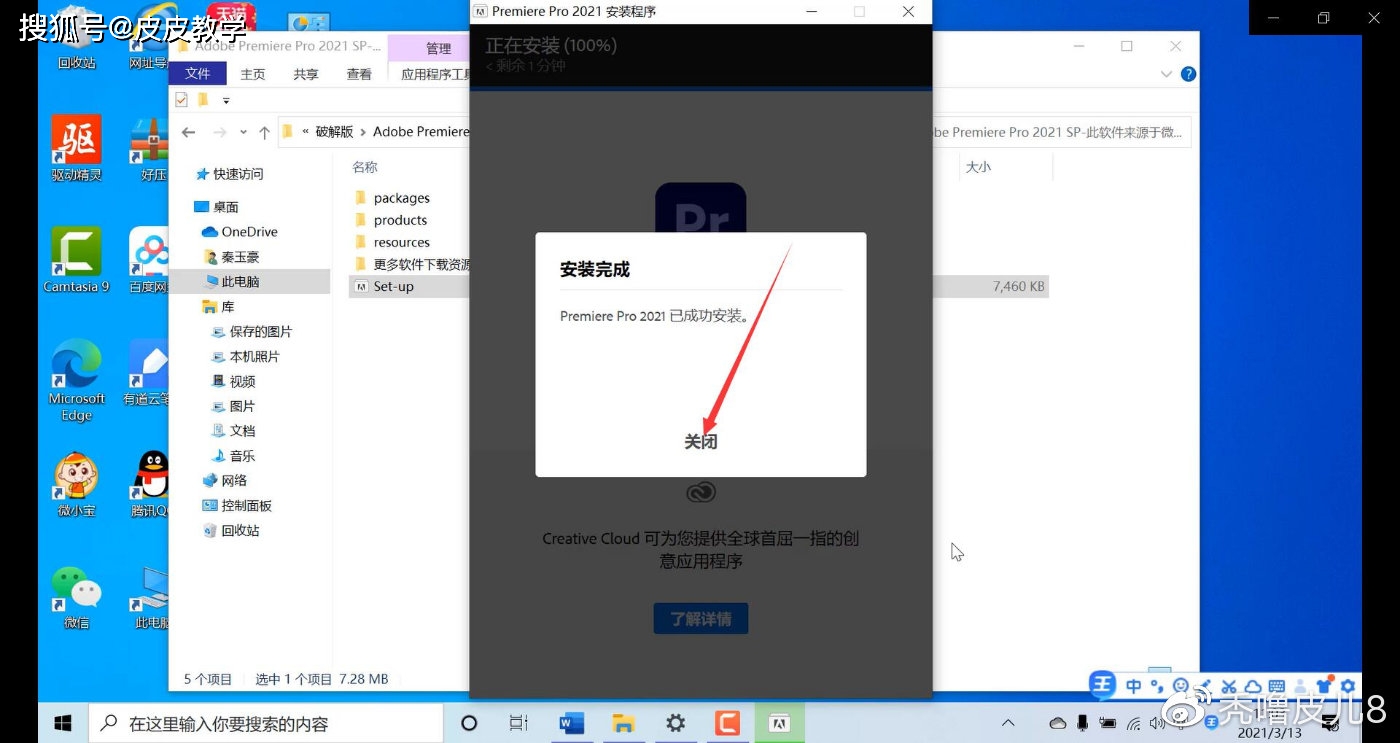Open 腾讯QQ penguin desktop icon
The height and width of the screenshot is (743, 1400).
(152, 484)
